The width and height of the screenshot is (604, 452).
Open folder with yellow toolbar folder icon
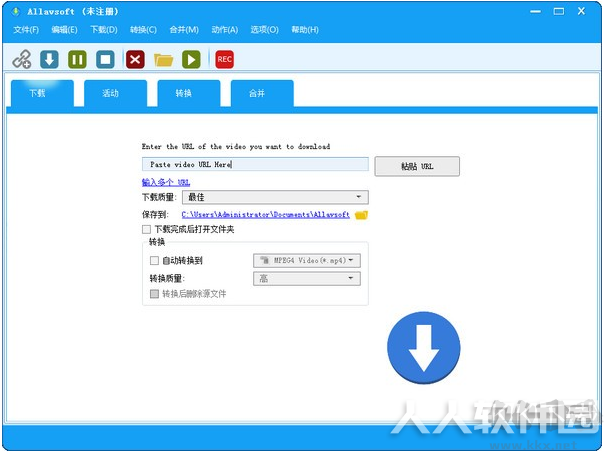[x=163, y=60]
